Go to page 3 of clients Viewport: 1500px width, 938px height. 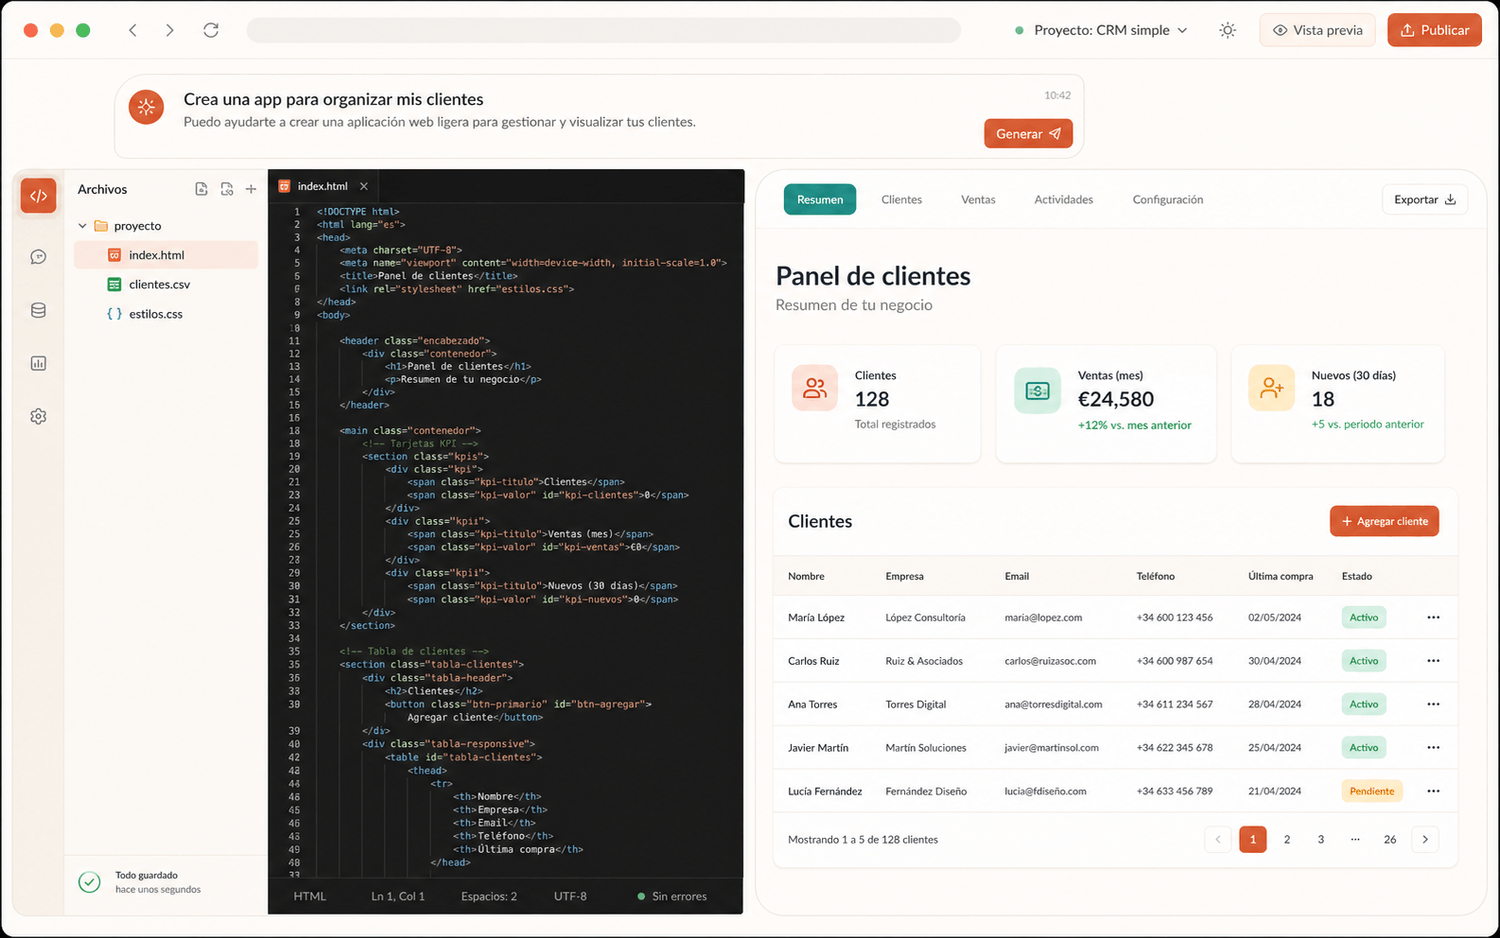tap(1321, 839)
